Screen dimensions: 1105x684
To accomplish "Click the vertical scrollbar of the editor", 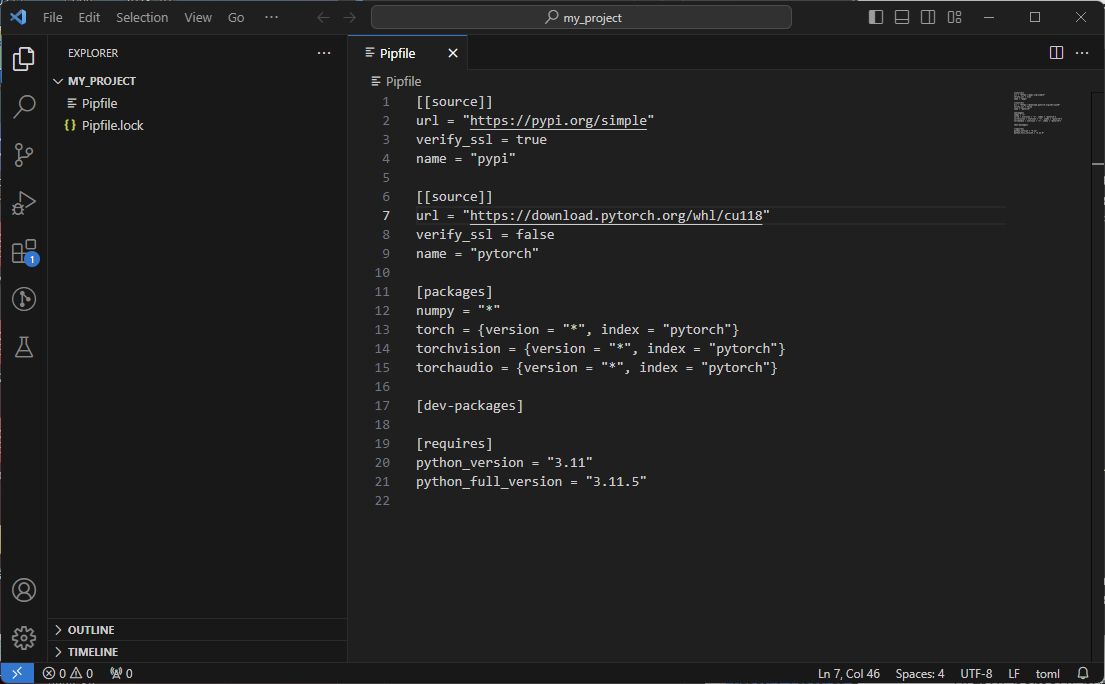I will [x=1098, y=377].
